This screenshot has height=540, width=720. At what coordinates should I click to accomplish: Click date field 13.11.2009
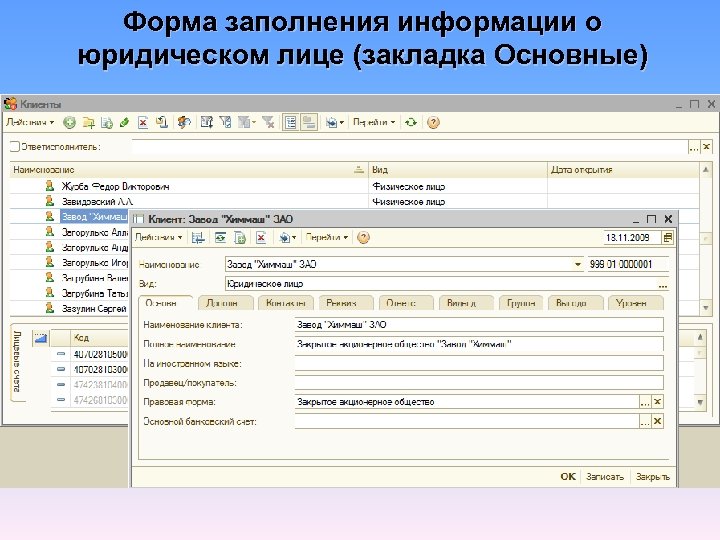[x=632, y=237]
